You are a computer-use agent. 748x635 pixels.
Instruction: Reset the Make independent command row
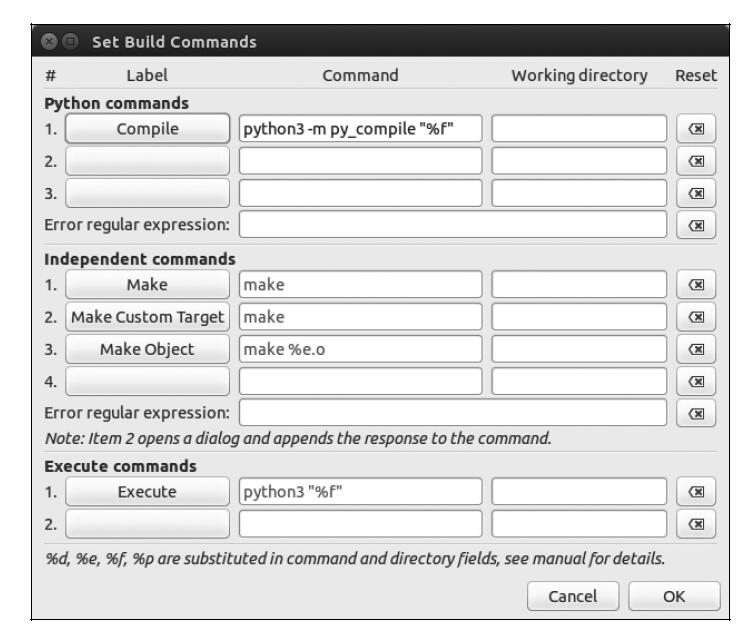point(696,285)
